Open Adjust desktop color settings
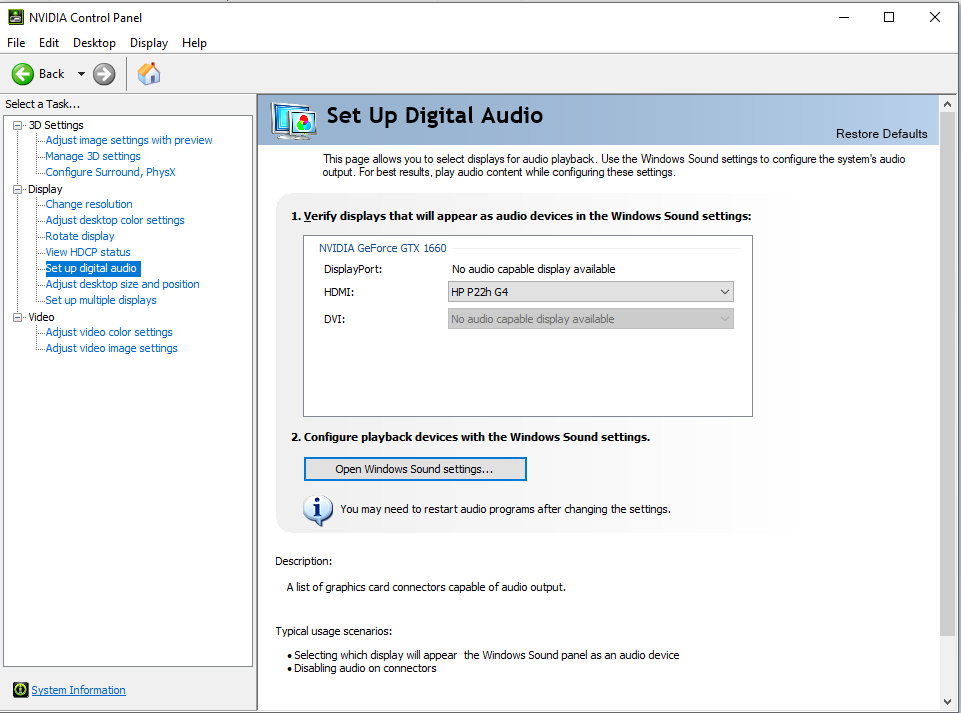Screen dimensions: 961x713 click(115, 220)
